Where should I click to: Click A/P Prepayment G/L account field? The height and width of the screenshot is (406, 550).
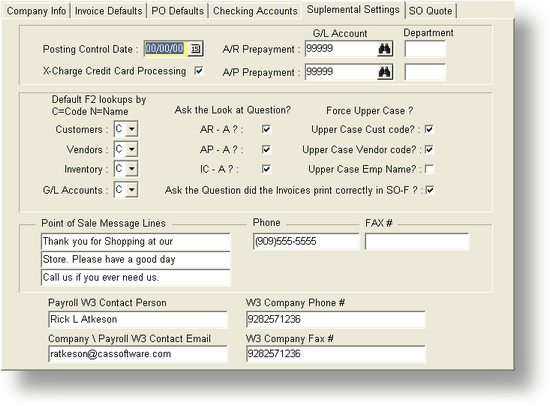341,72
